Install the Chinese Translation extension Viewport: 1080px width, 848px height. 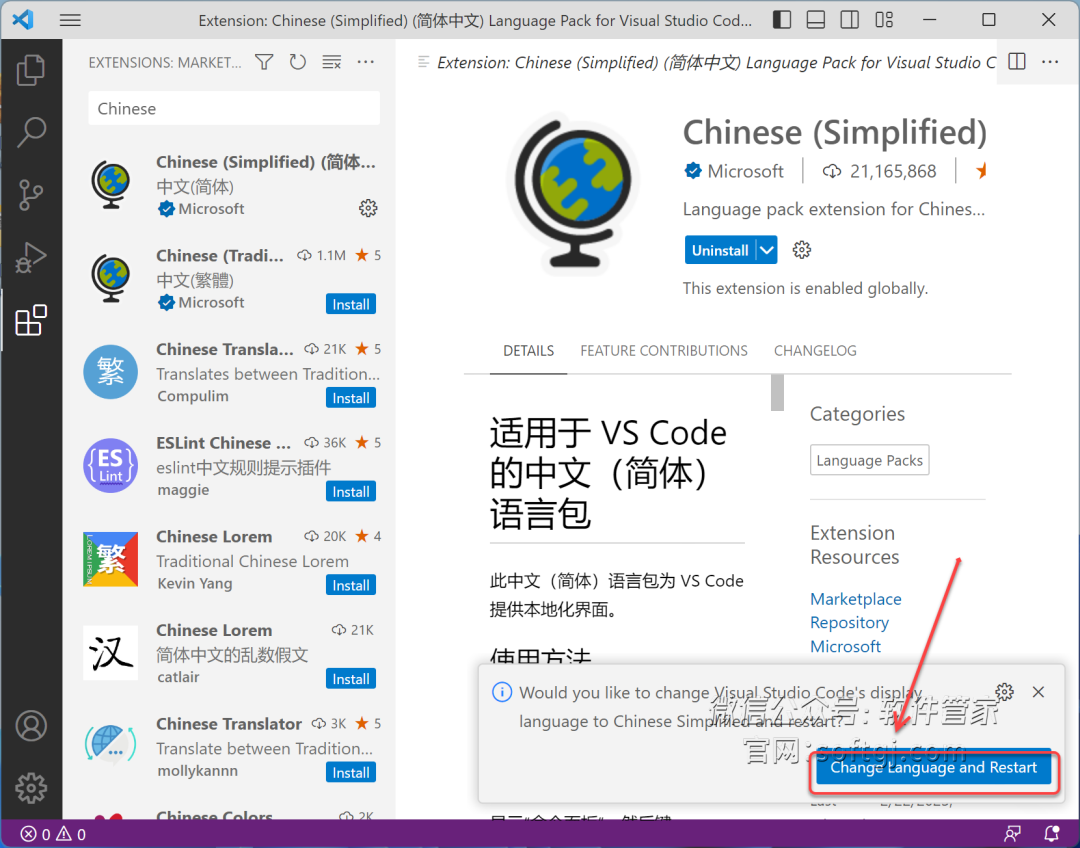(351, 398)
